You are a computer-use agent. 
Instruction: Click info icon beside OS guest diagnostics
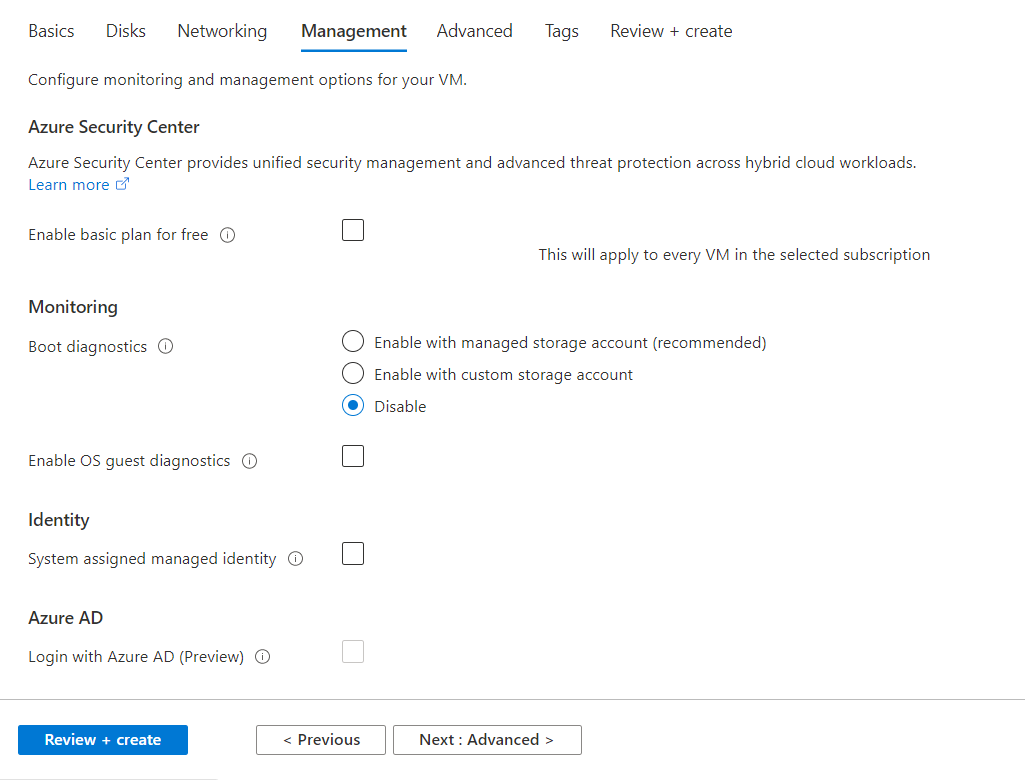tap(250, 461)
